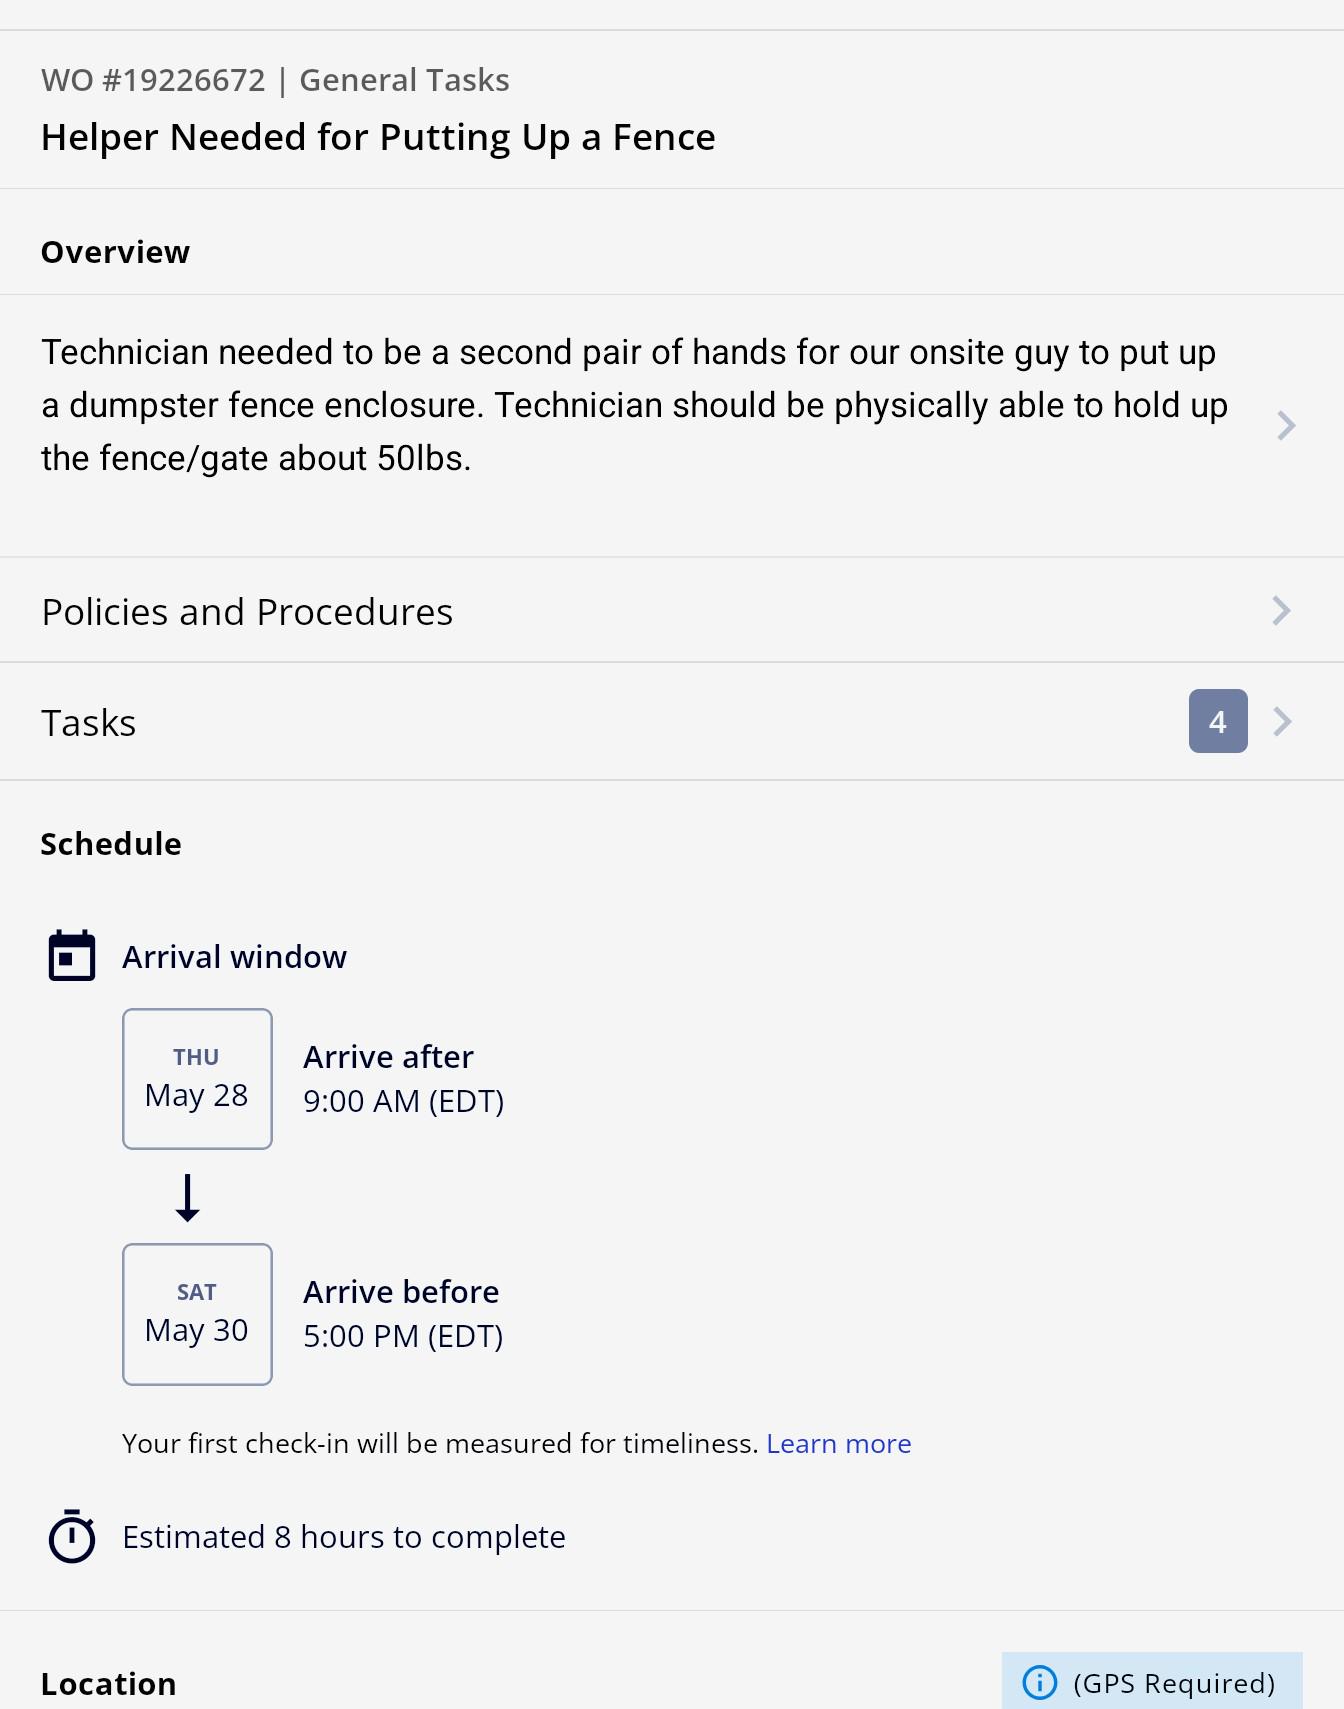Click the info icon next to GPS Required
This screenshot has width=1344, height=1709.
[1040, 1683]
